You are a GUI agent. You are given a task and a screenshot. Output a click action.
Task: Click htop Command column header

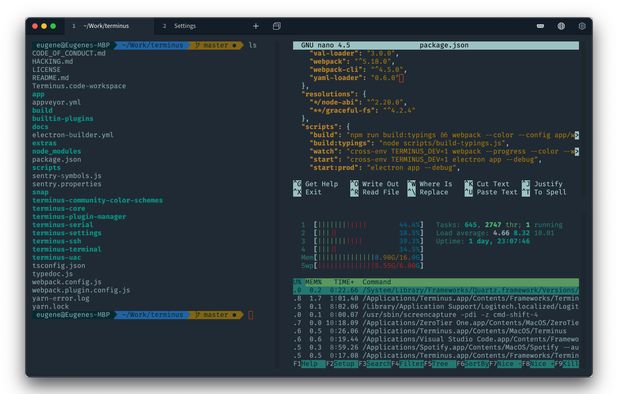point(377,282)
